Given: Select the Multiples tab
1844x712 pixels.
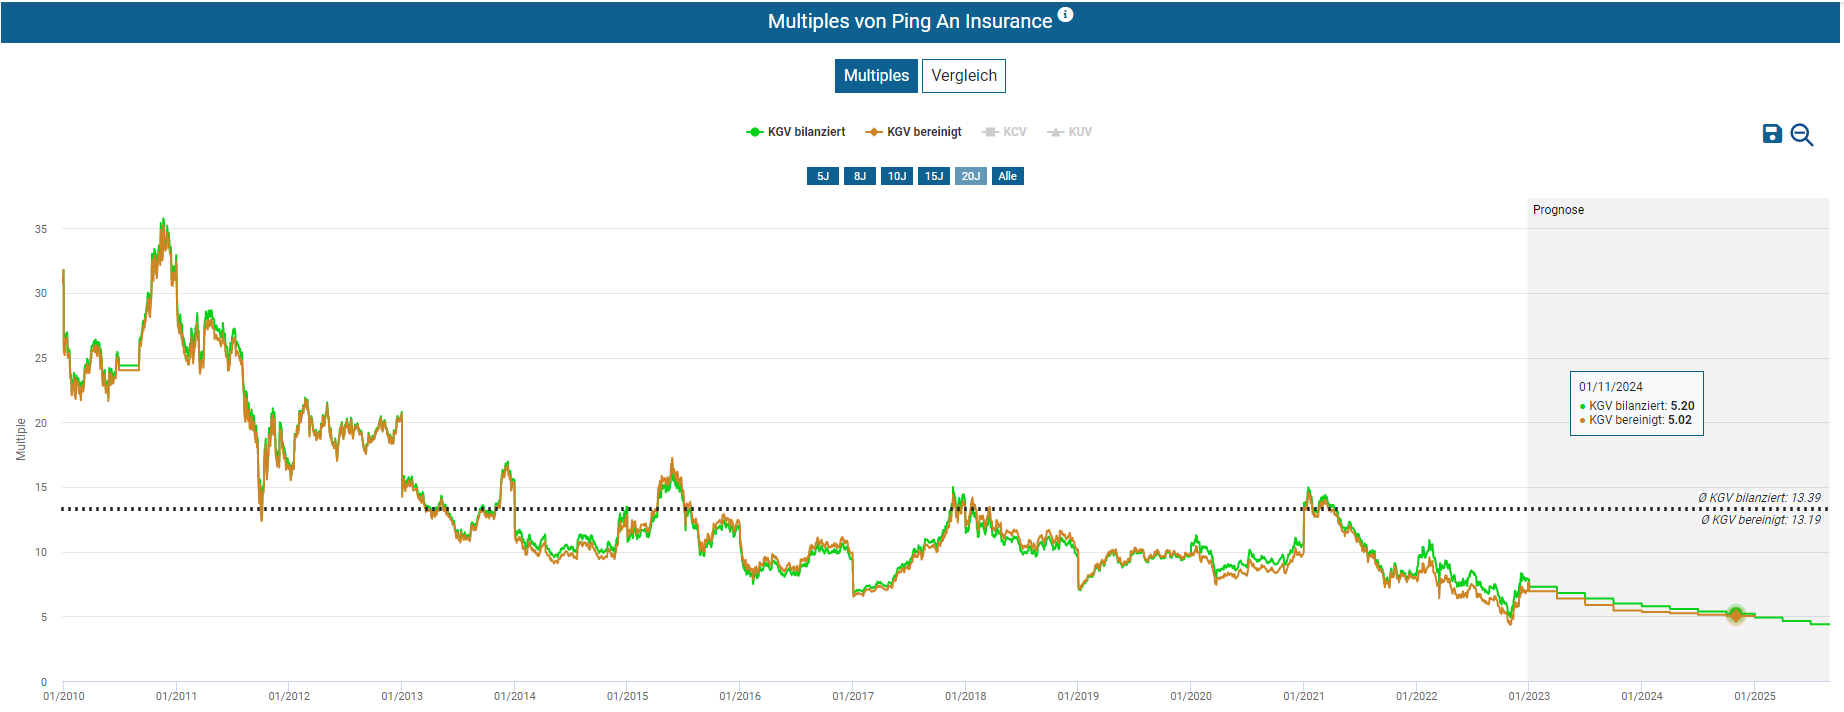Looking at the screenshot, I should tap(876, 76).
